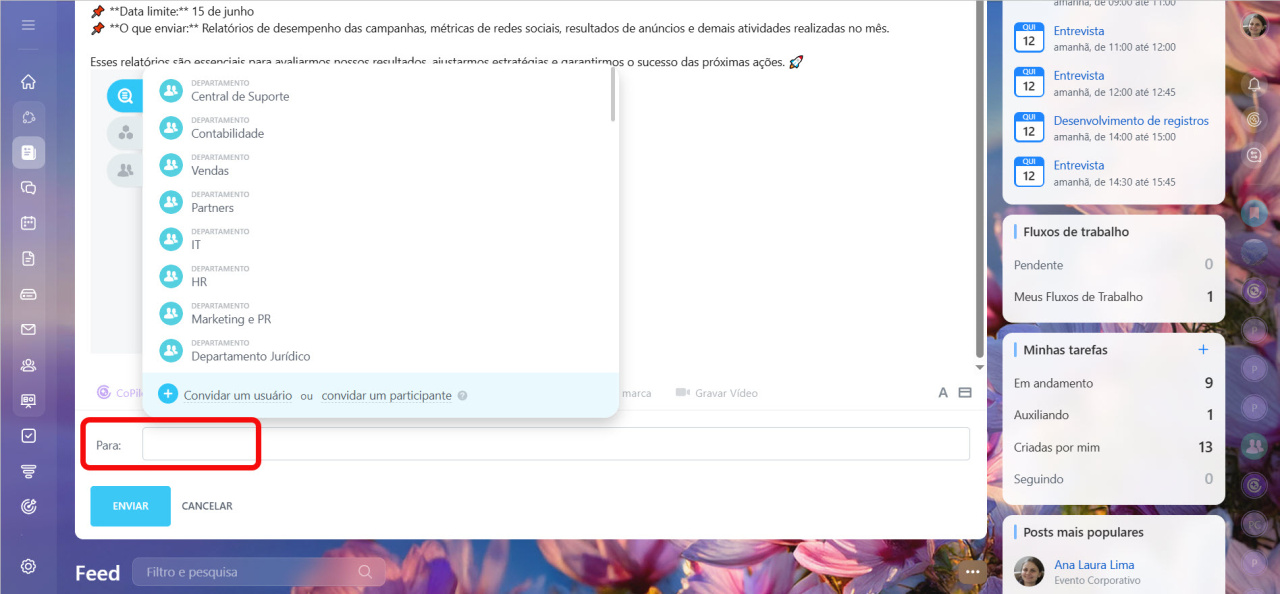
Task: Open Pendente workflows row
Action: [1113, 265]
